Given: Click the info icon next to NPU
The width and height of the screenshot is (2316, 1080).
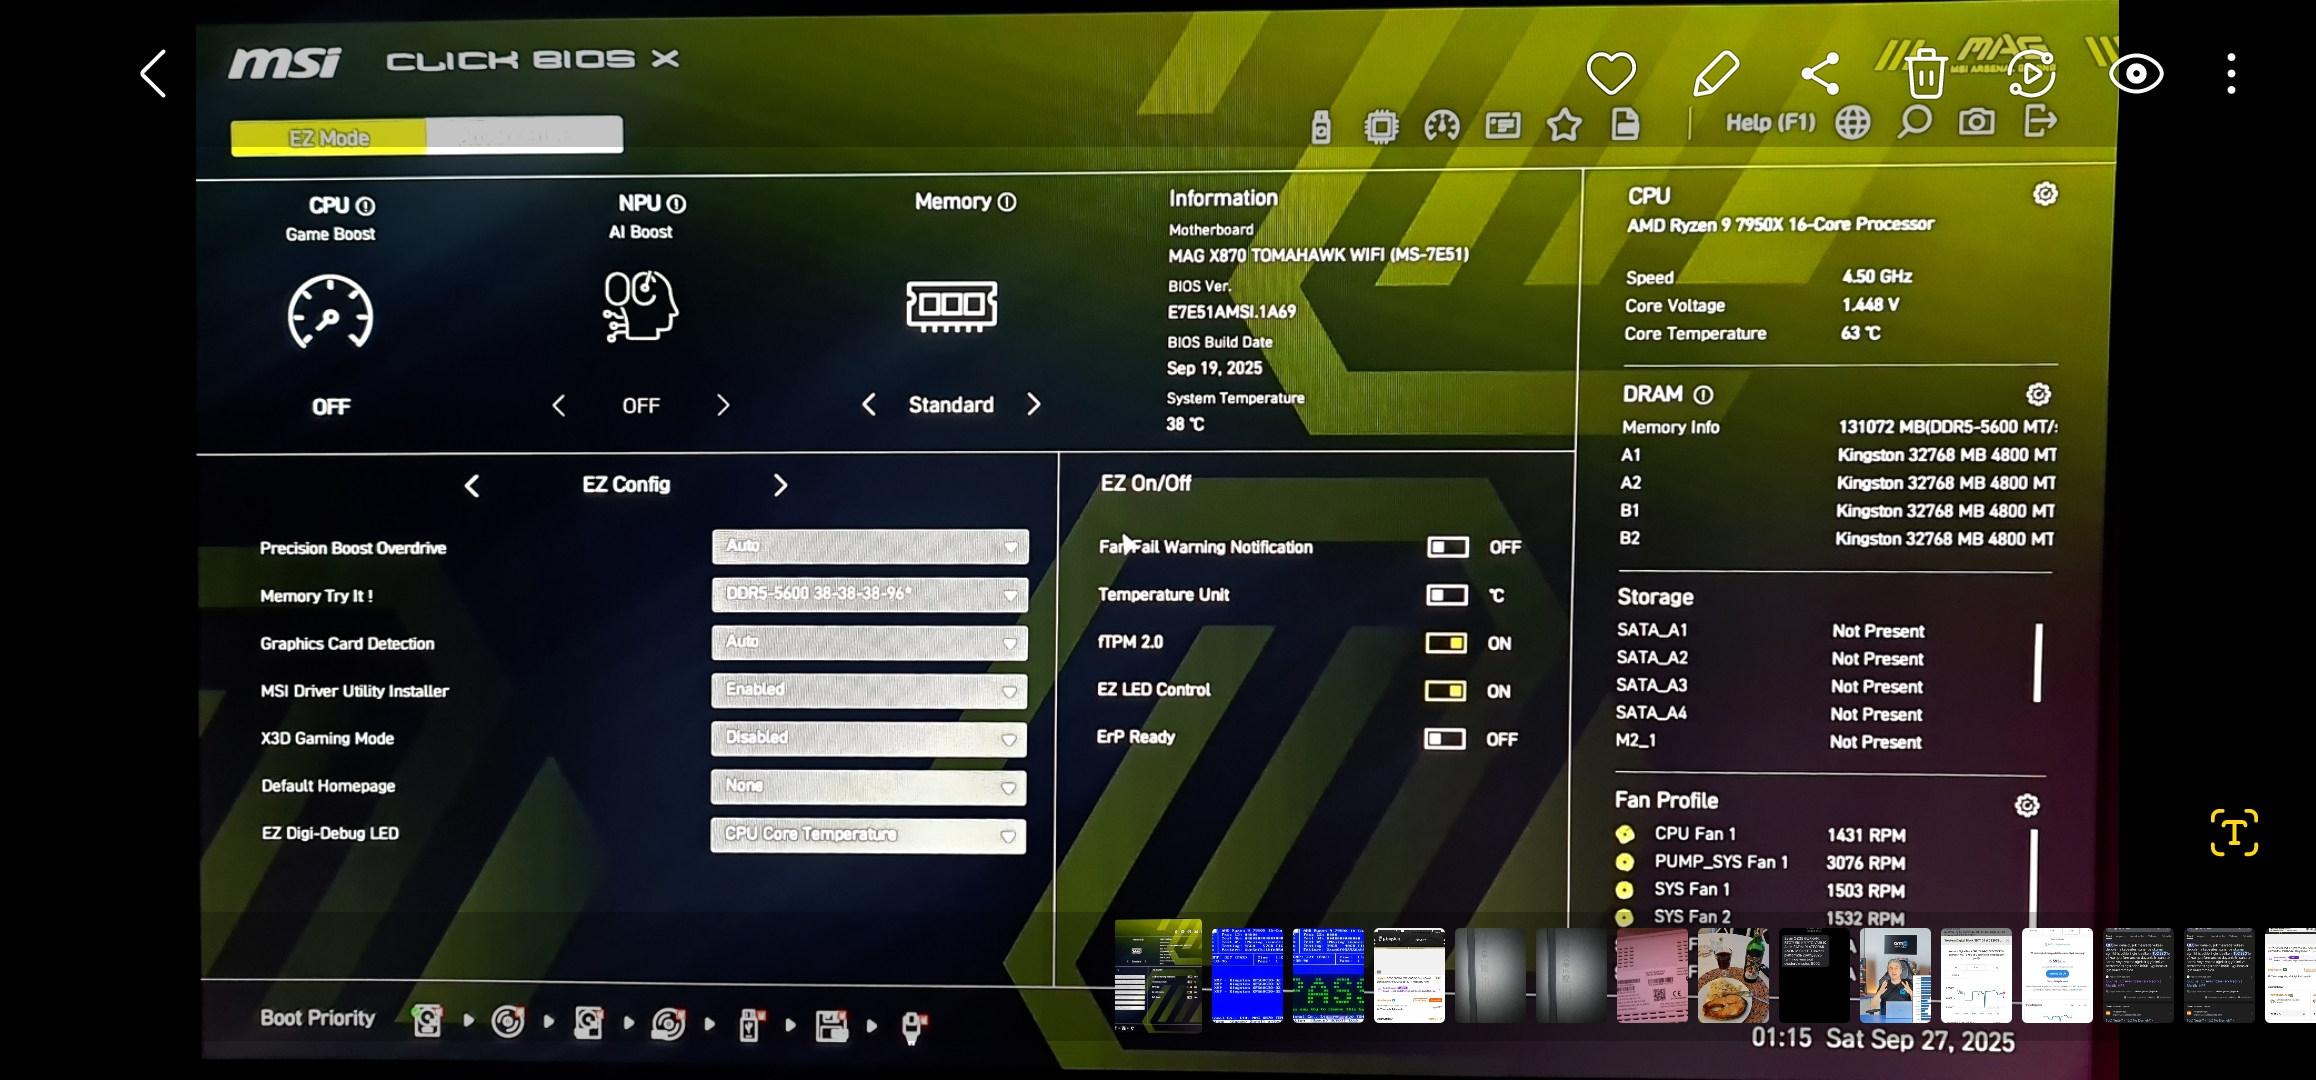Looking at the screenshot, I should tap(676, 204).
